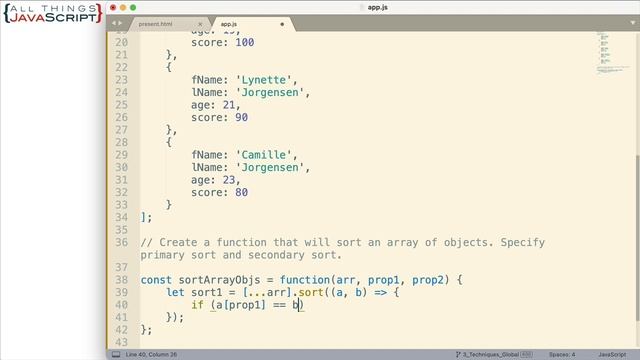
Task: Place cursor on 'Camille' string
Action: (x=264, y=155)
